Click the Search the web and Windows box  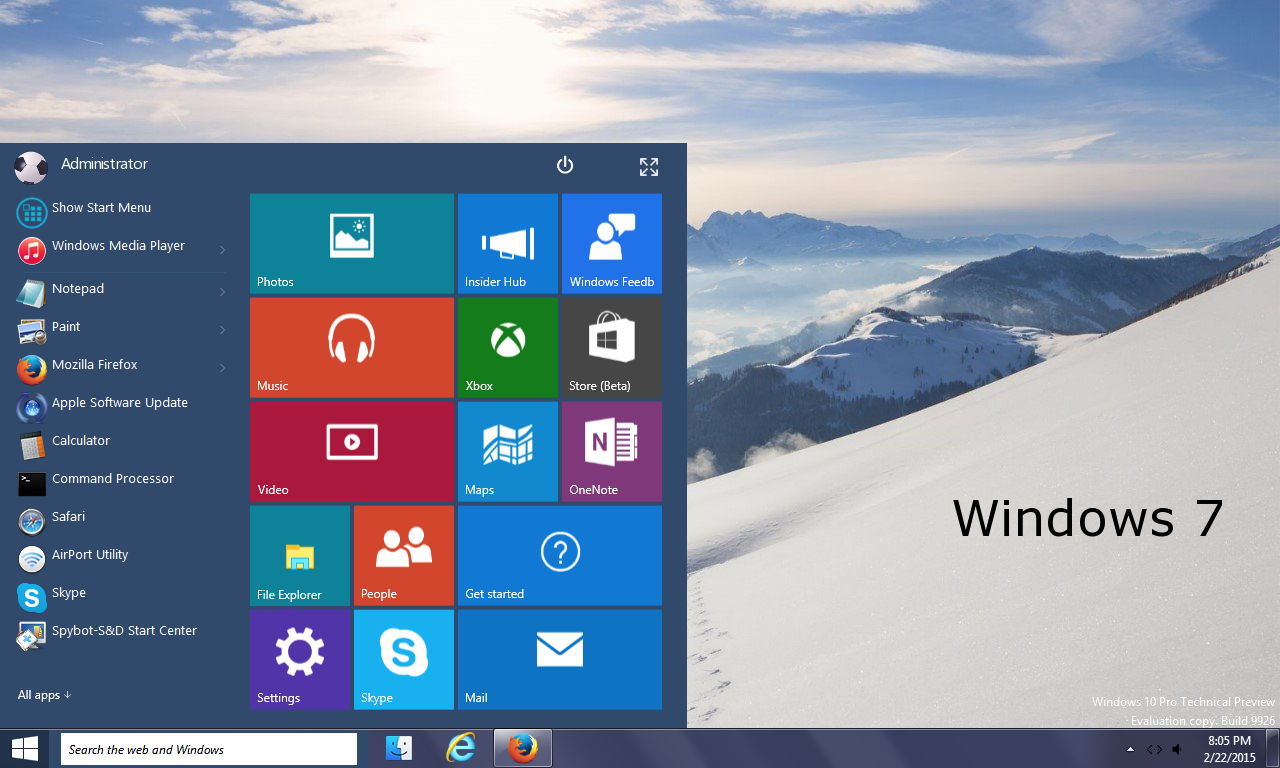click(x=209, y=749)
